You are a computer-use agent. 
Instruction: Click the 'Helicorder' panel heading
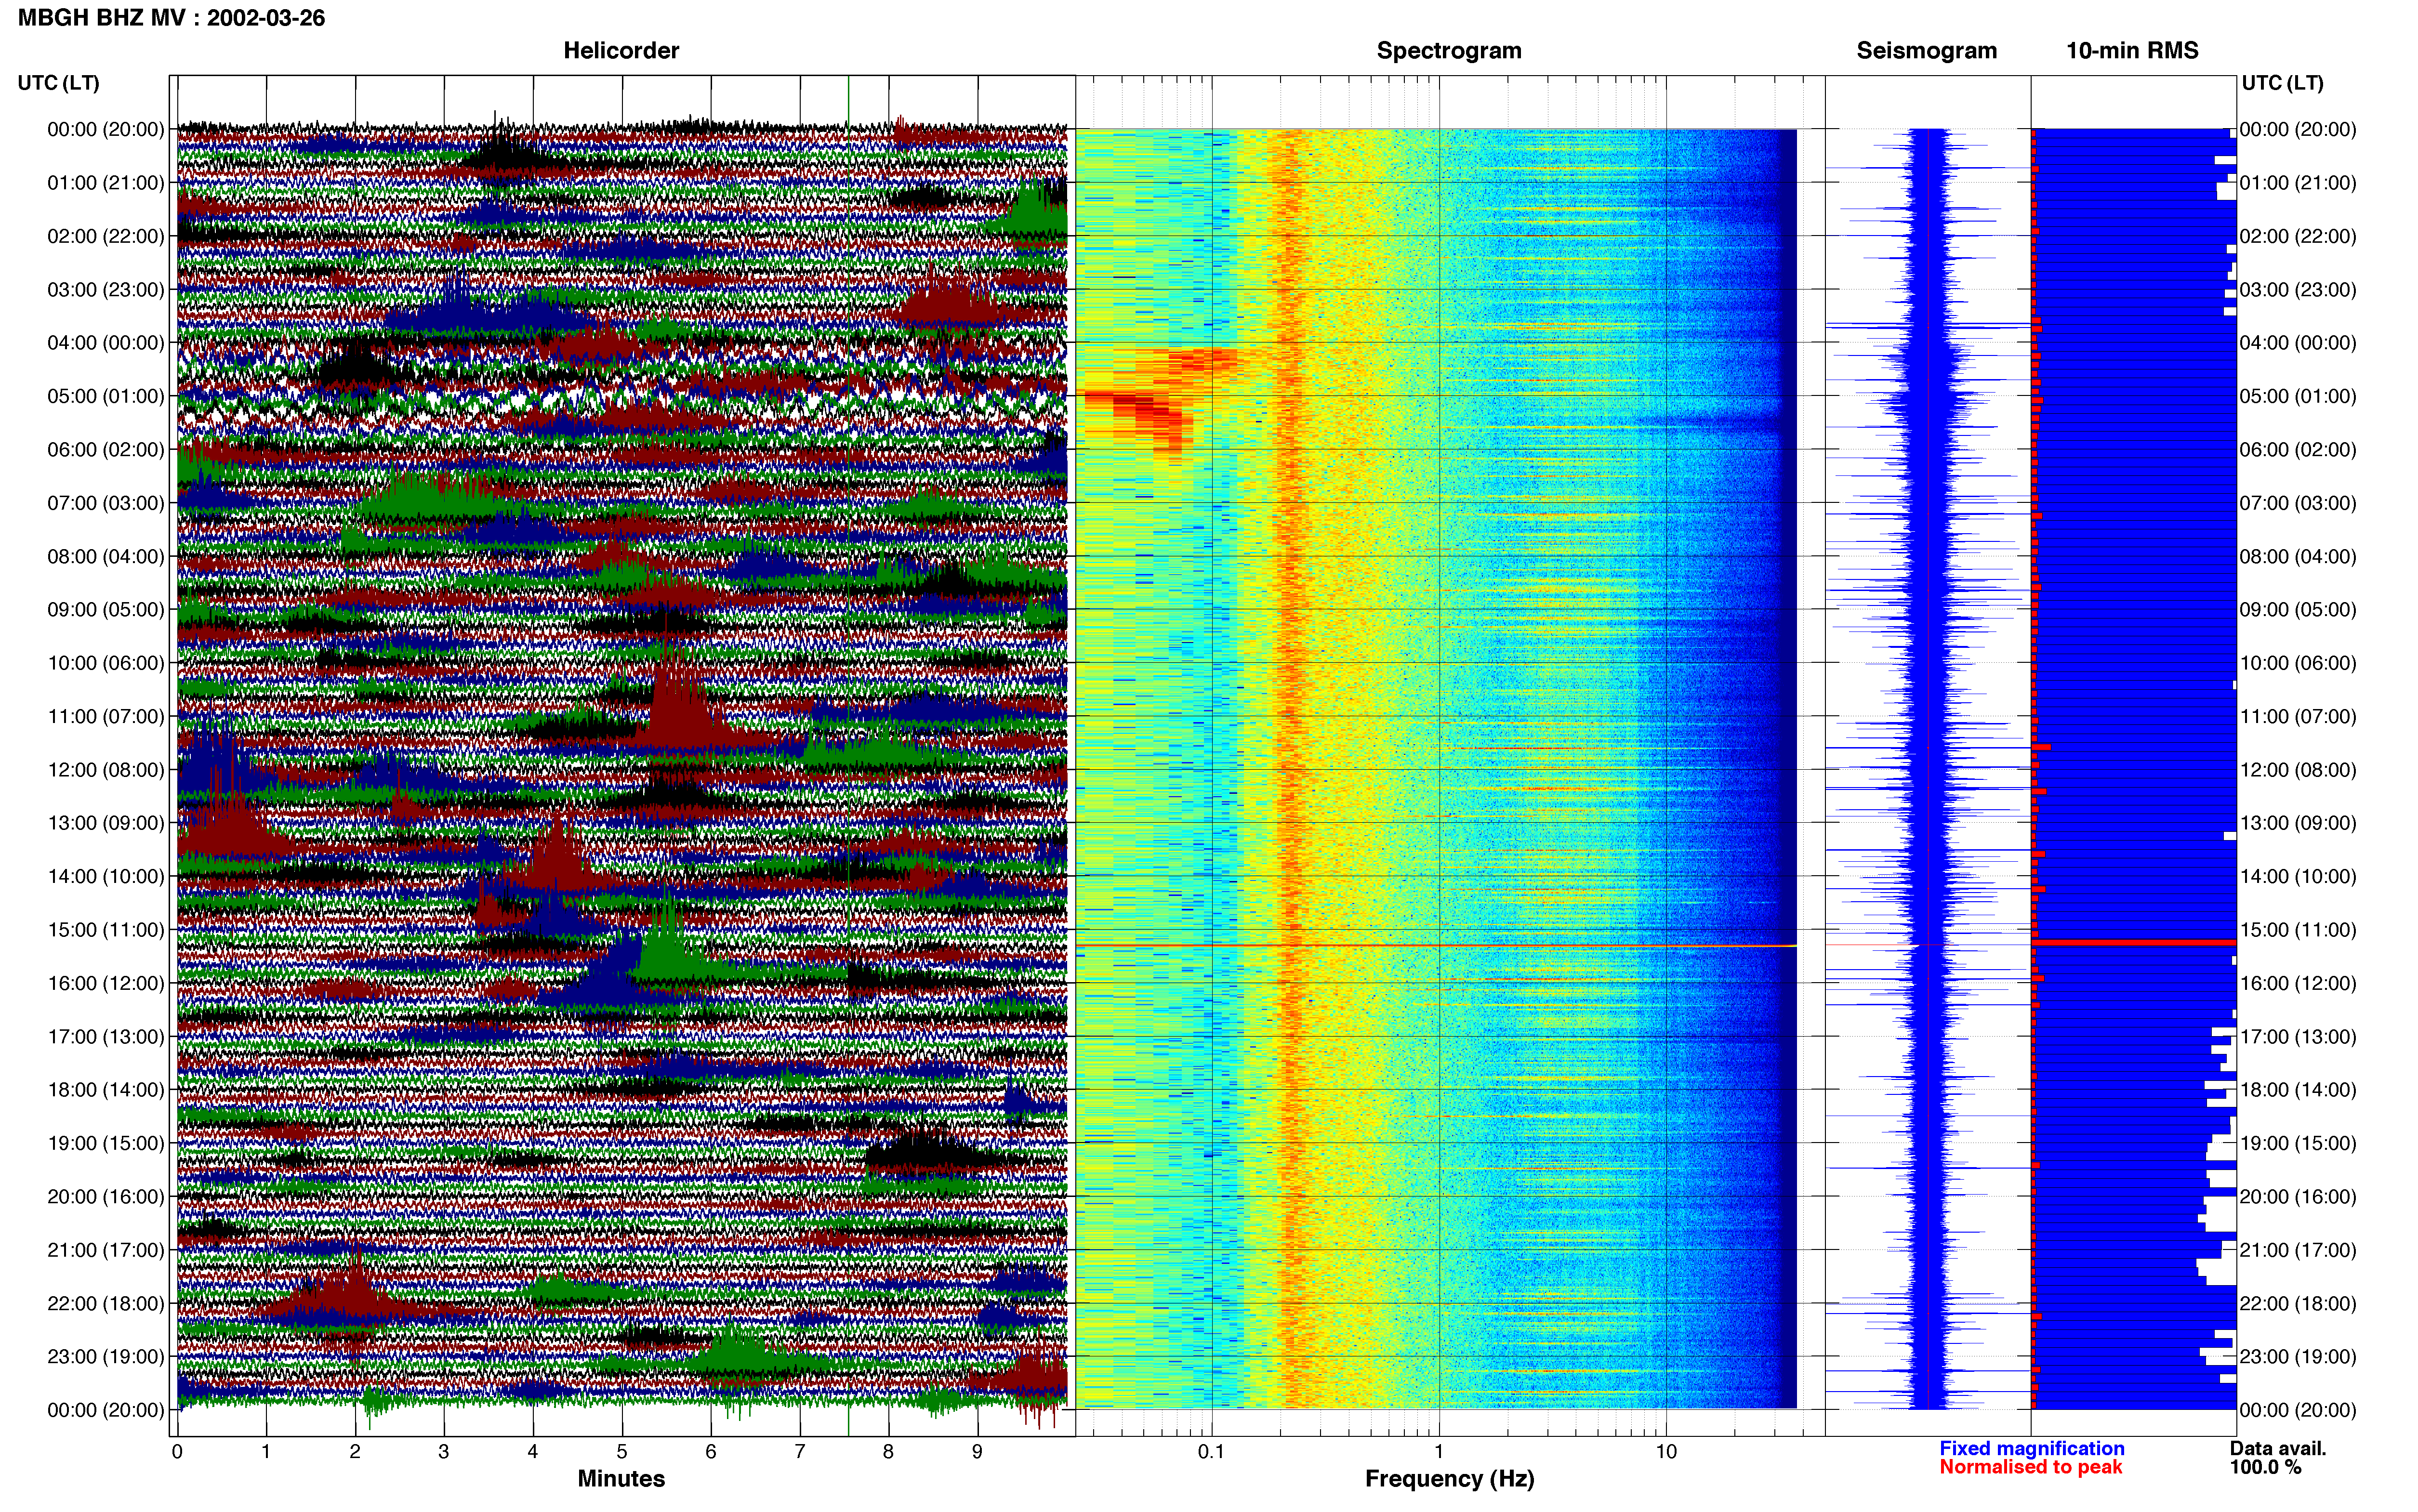tap(621, 51)
